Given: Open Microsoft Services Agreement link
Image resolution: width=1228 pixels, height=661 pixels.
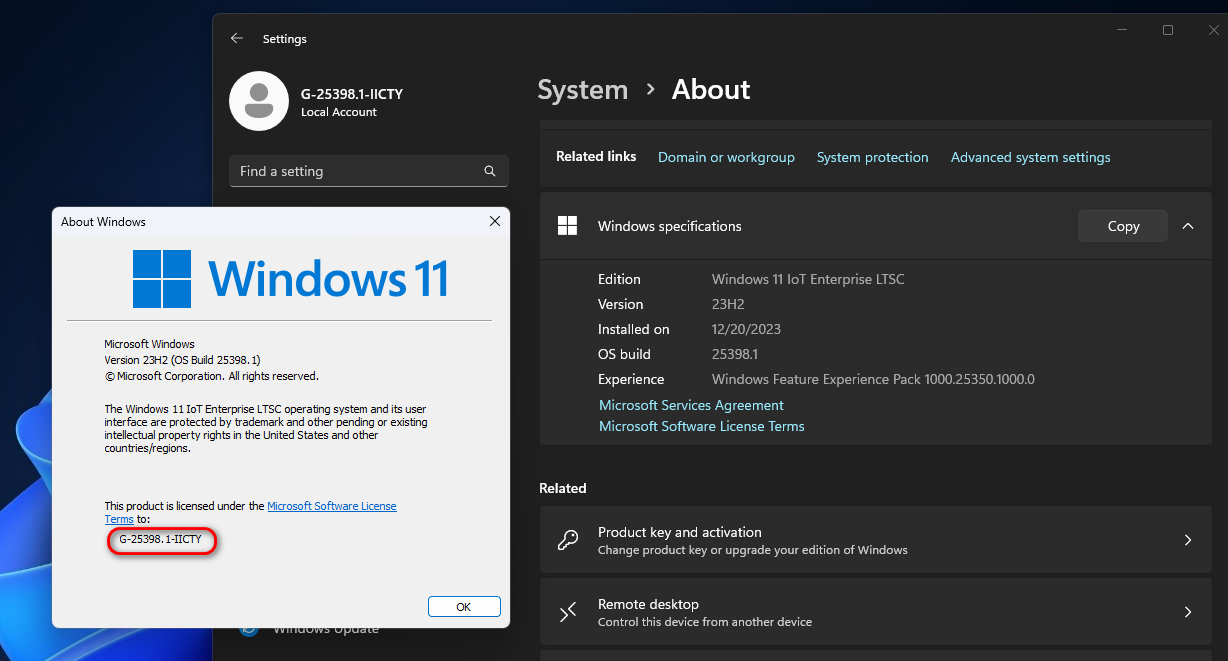Looking at the screenshot, I should pyautogui.click(x=691, y=405).
